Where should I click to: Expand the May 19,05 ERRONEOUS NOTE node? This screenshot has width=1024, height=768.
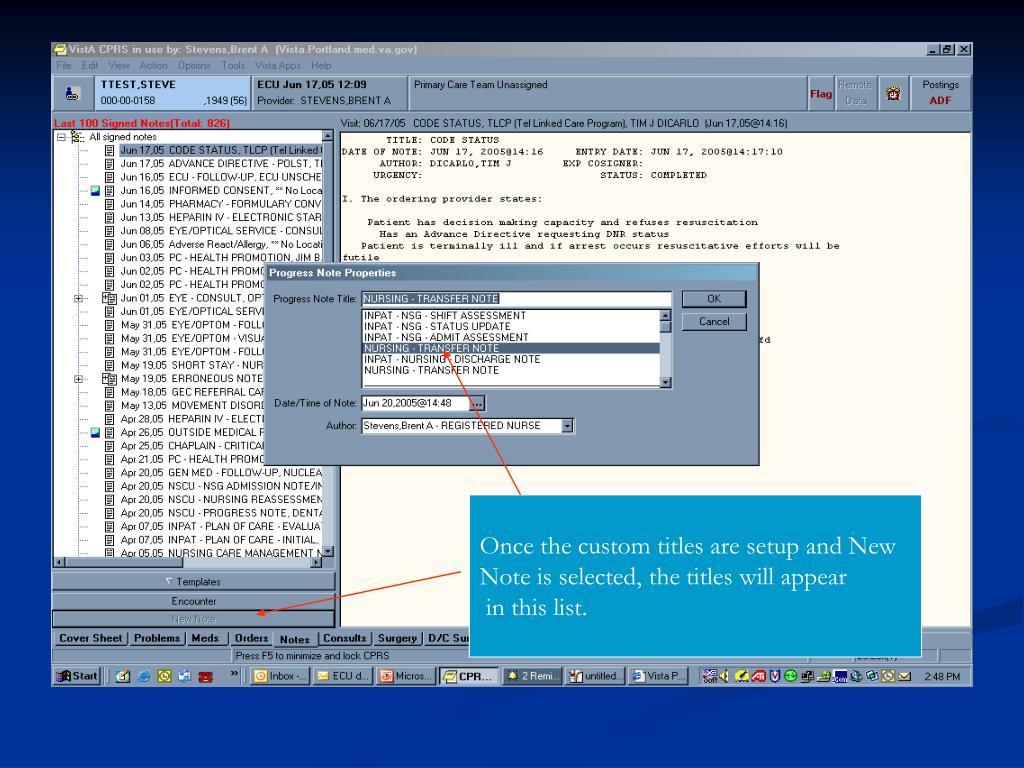78,379
